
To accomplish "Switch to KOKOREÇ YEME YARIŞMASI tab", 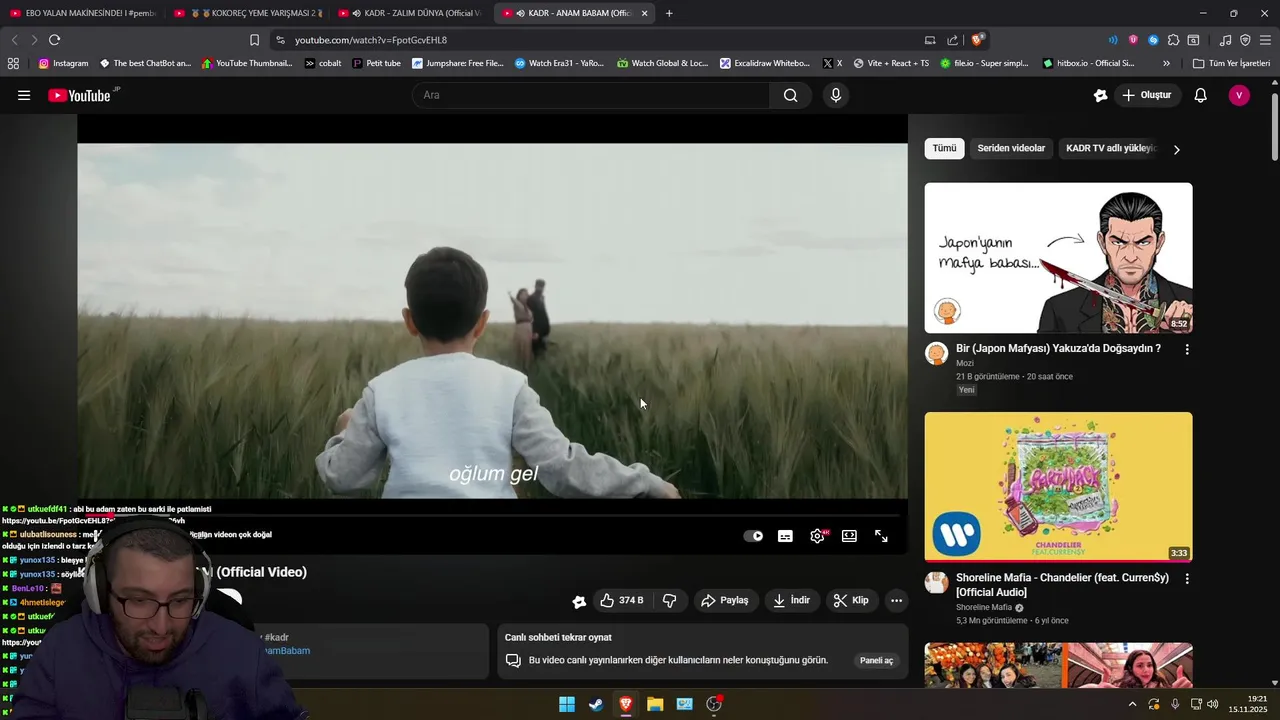I will pyautogui.click(x=248, y=13).
